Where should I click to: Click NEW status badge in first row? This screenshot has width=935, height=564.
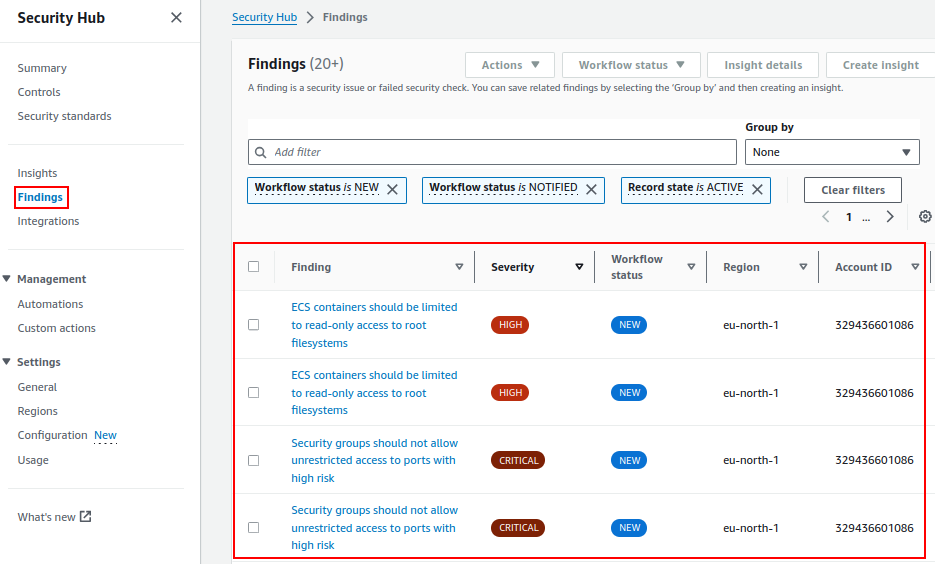(629, 325)
